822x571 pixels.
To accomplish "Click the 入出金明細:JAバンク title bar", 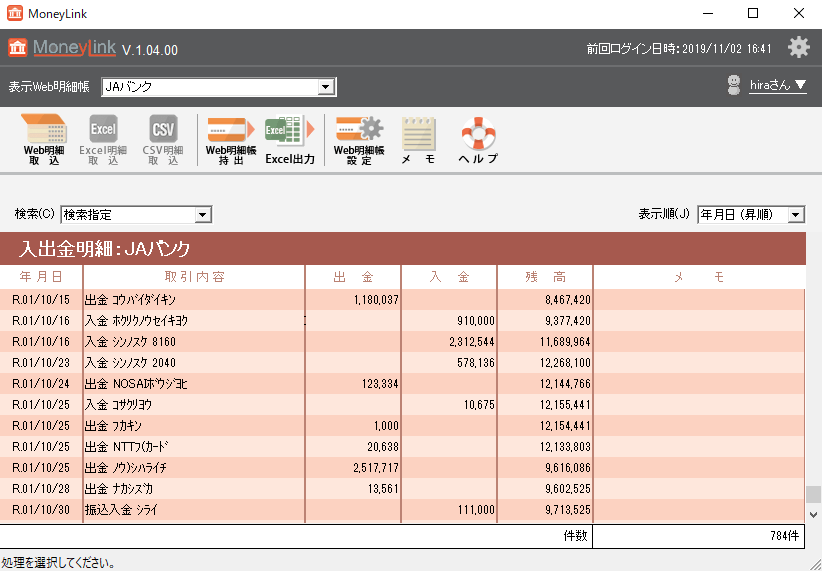I will (402, 249).
